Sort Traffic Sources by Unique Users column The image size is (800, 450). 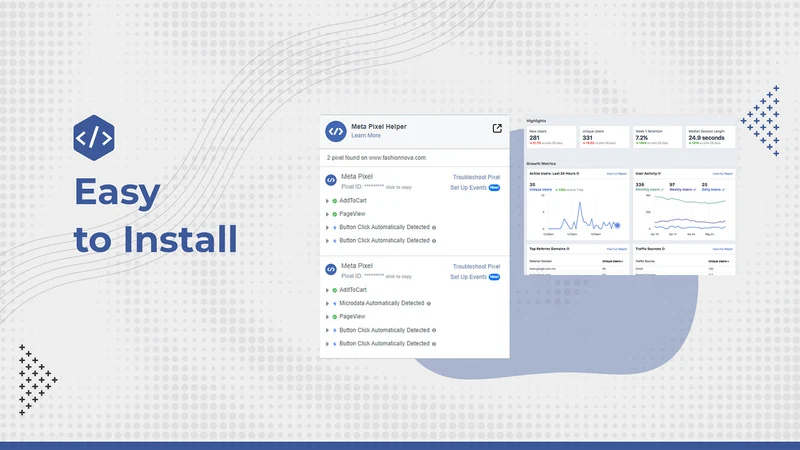pyautogui.click(x=718, y=261)
